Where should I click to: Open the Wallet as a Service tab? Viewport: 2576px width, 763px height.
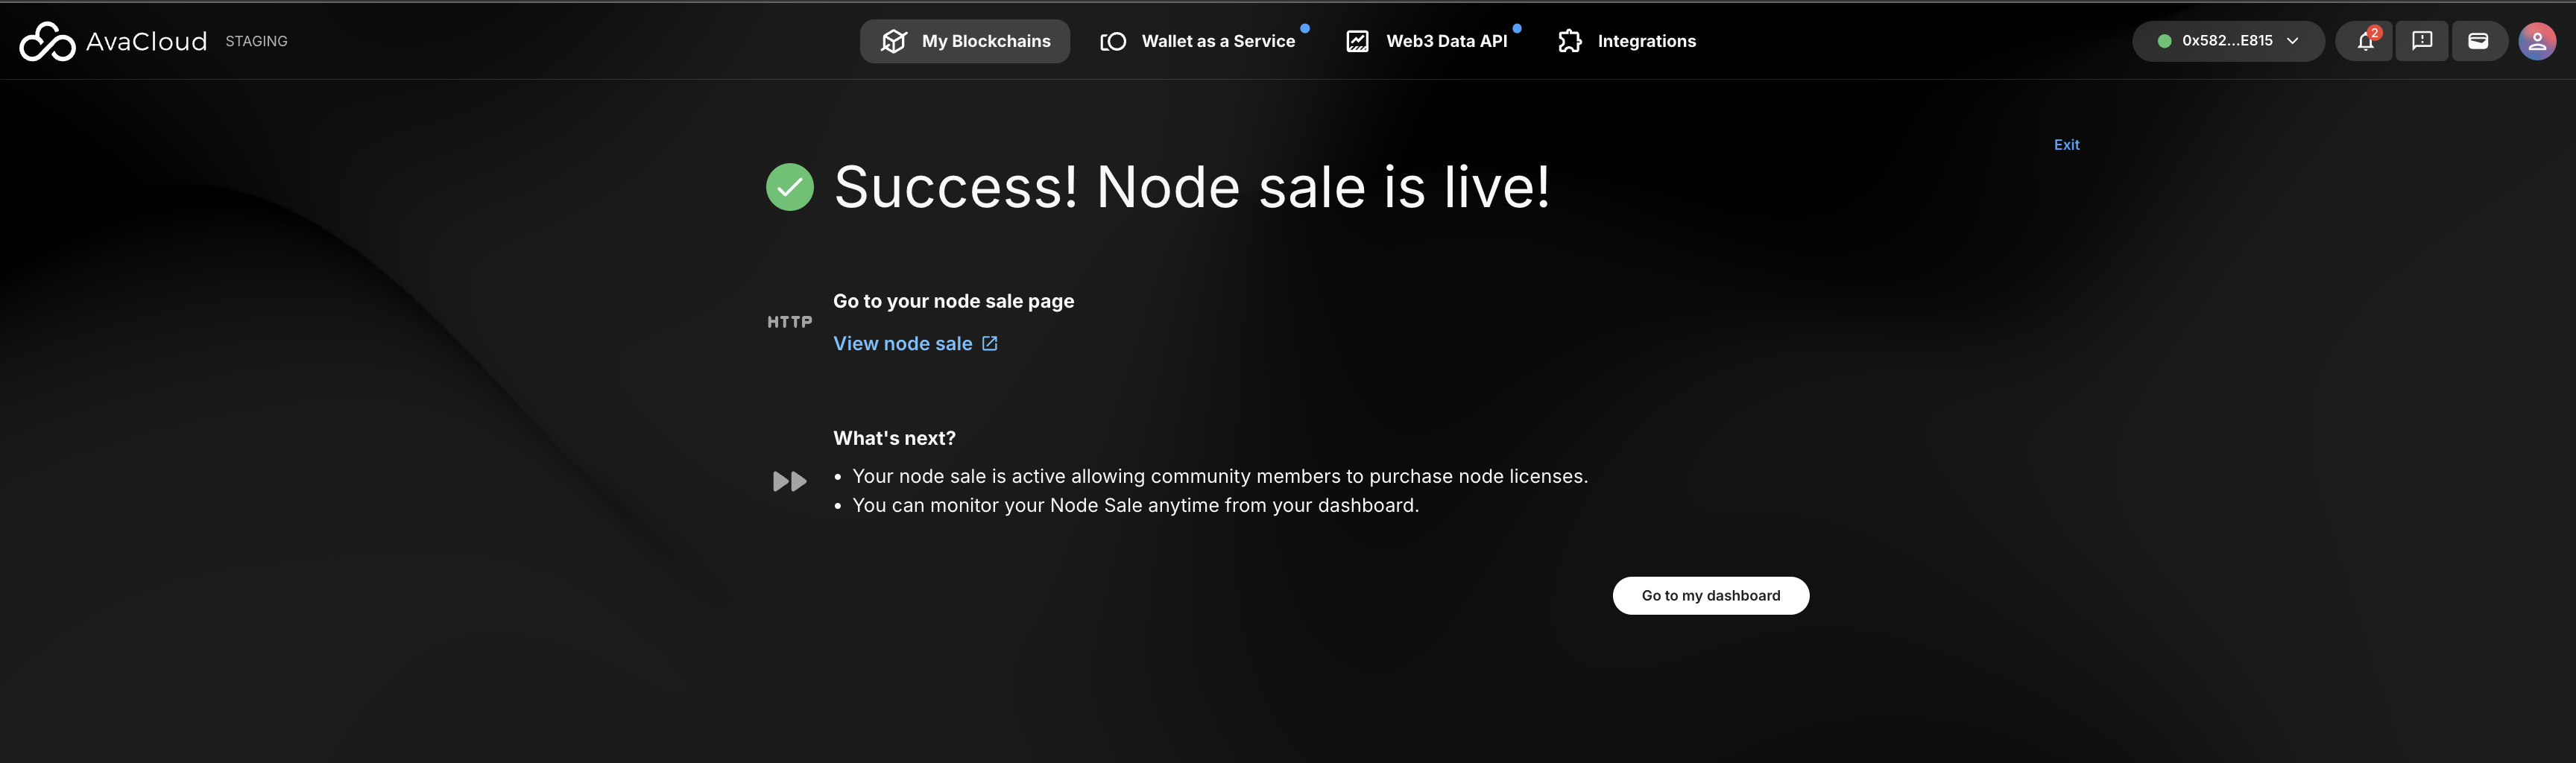point(1217,41)
